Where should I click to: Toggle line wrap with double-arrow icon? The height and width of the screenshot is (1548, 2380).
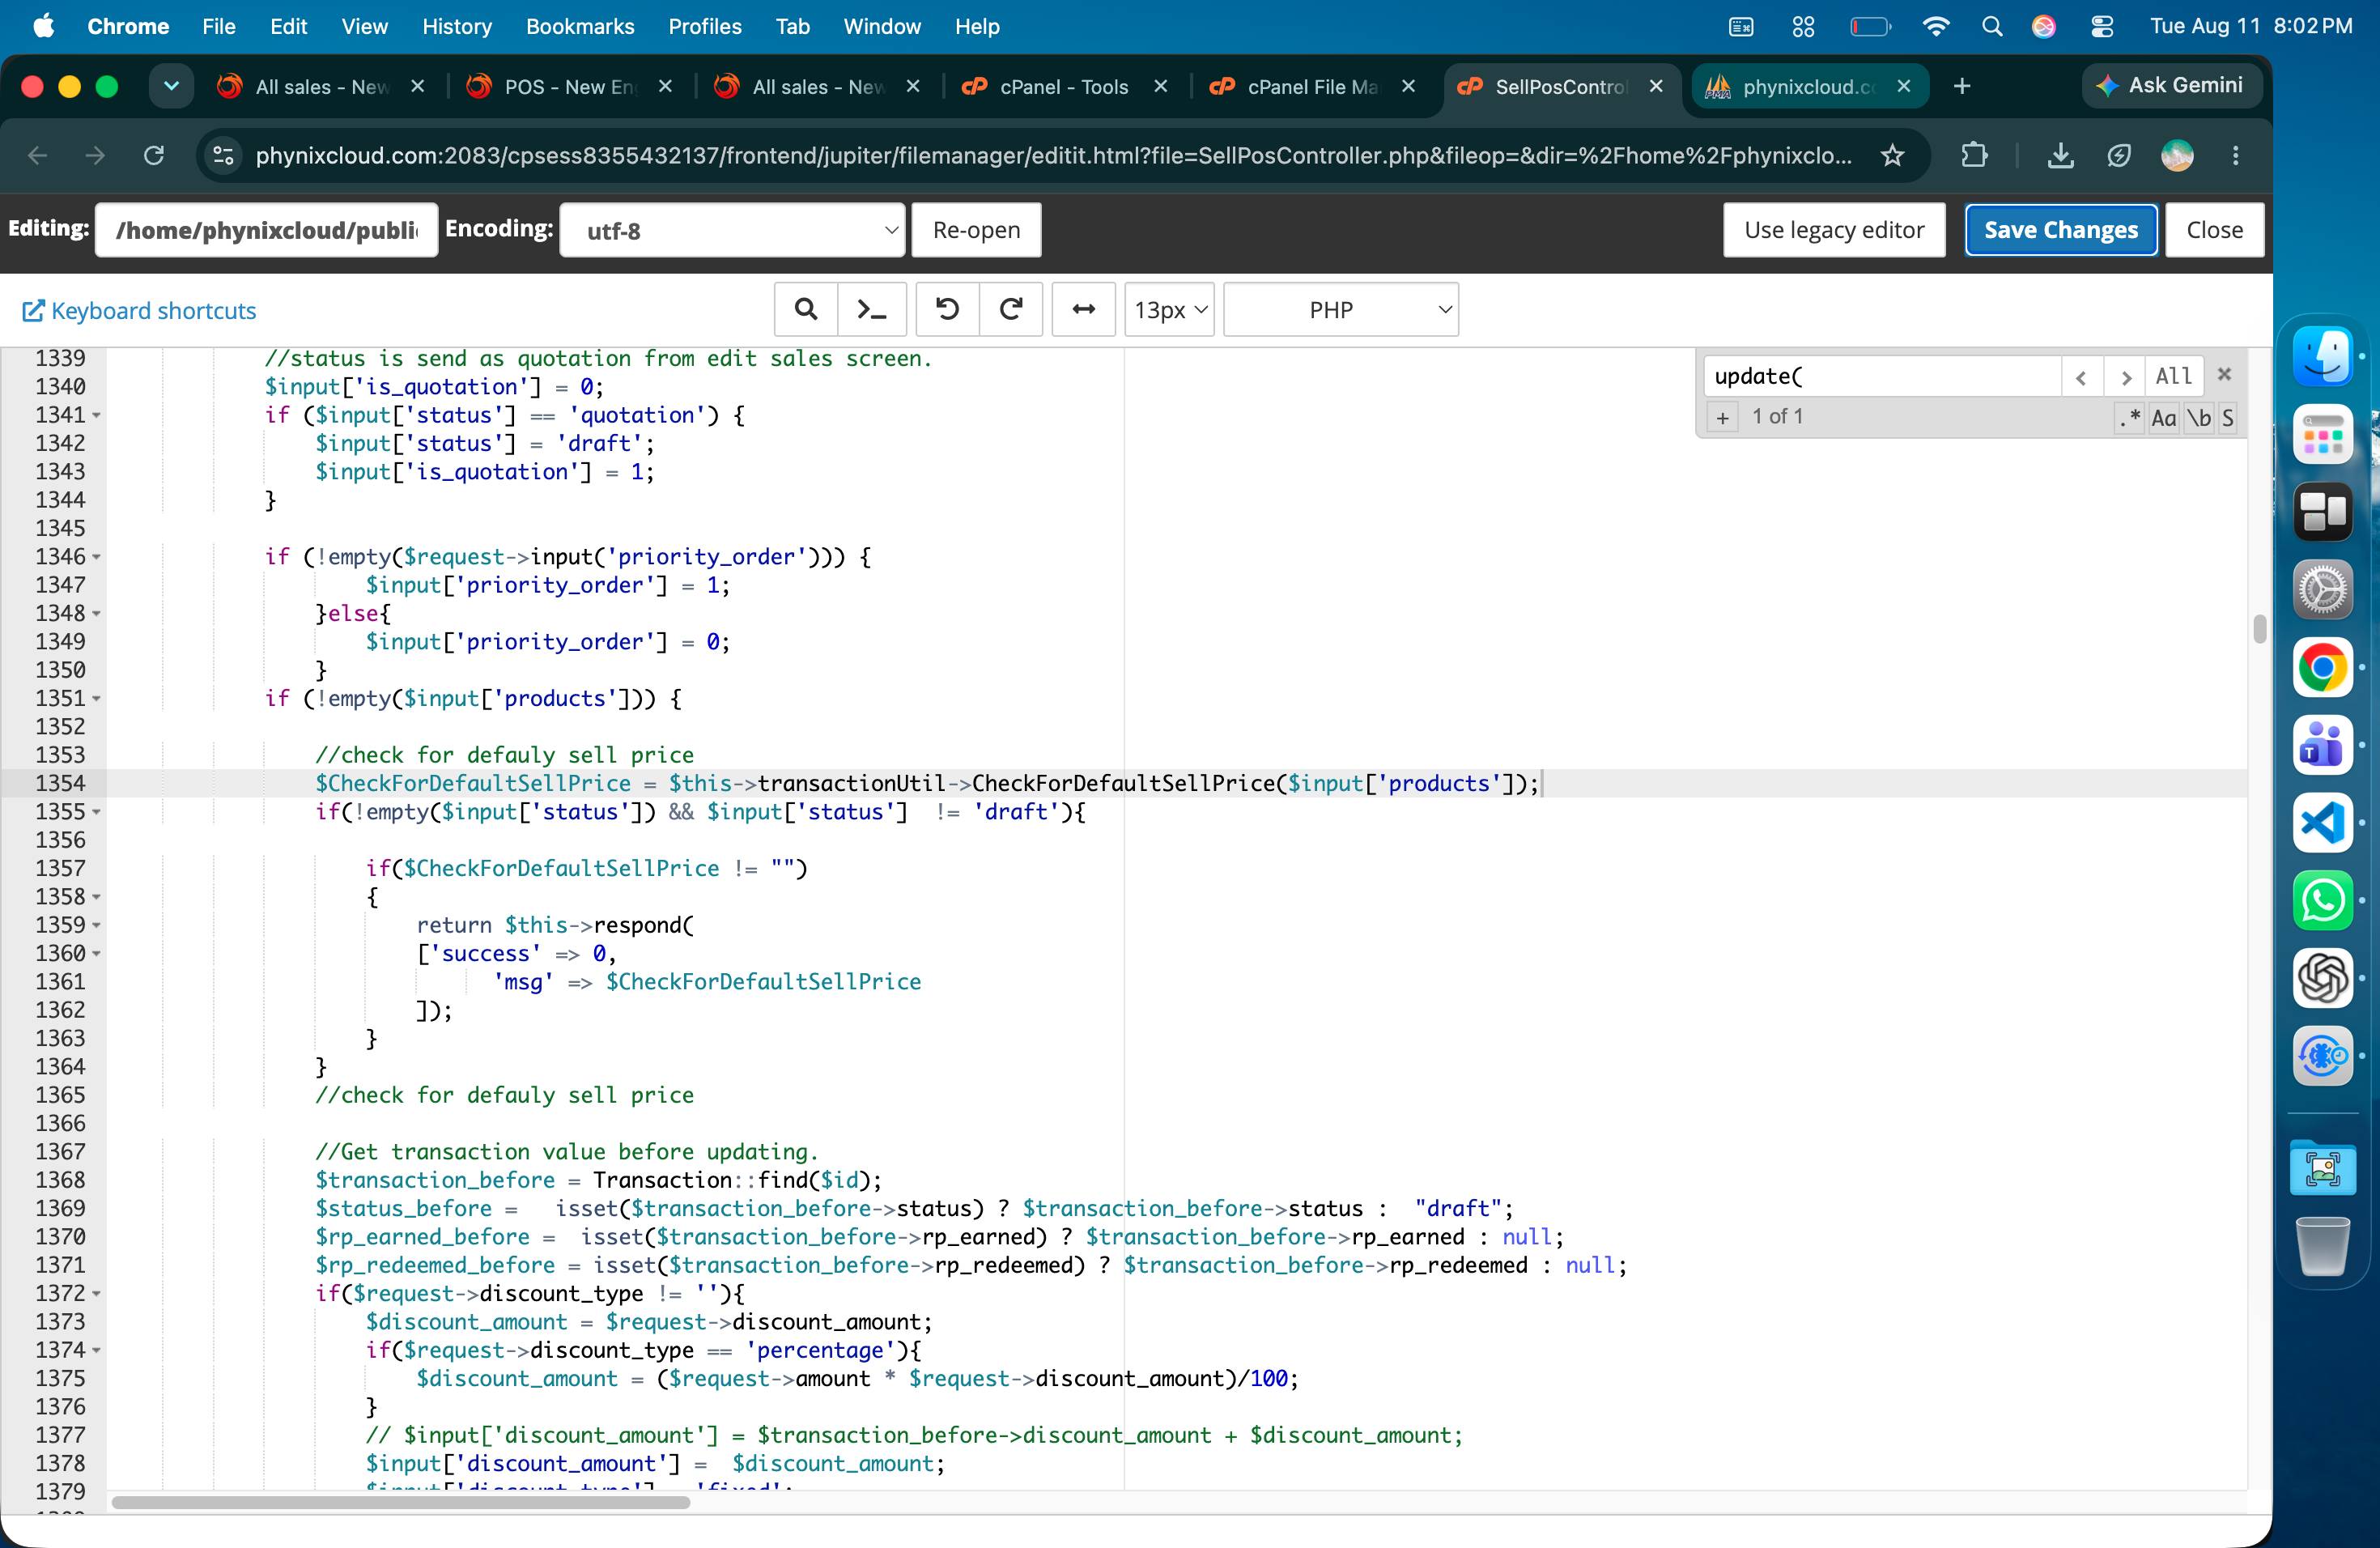tap(1084, 310)
